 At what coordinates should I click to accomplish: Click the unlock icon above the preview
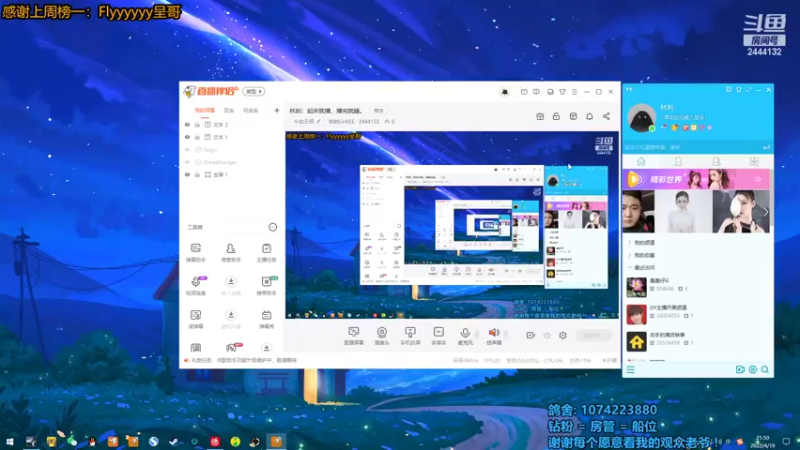click(x=556, y=116)
